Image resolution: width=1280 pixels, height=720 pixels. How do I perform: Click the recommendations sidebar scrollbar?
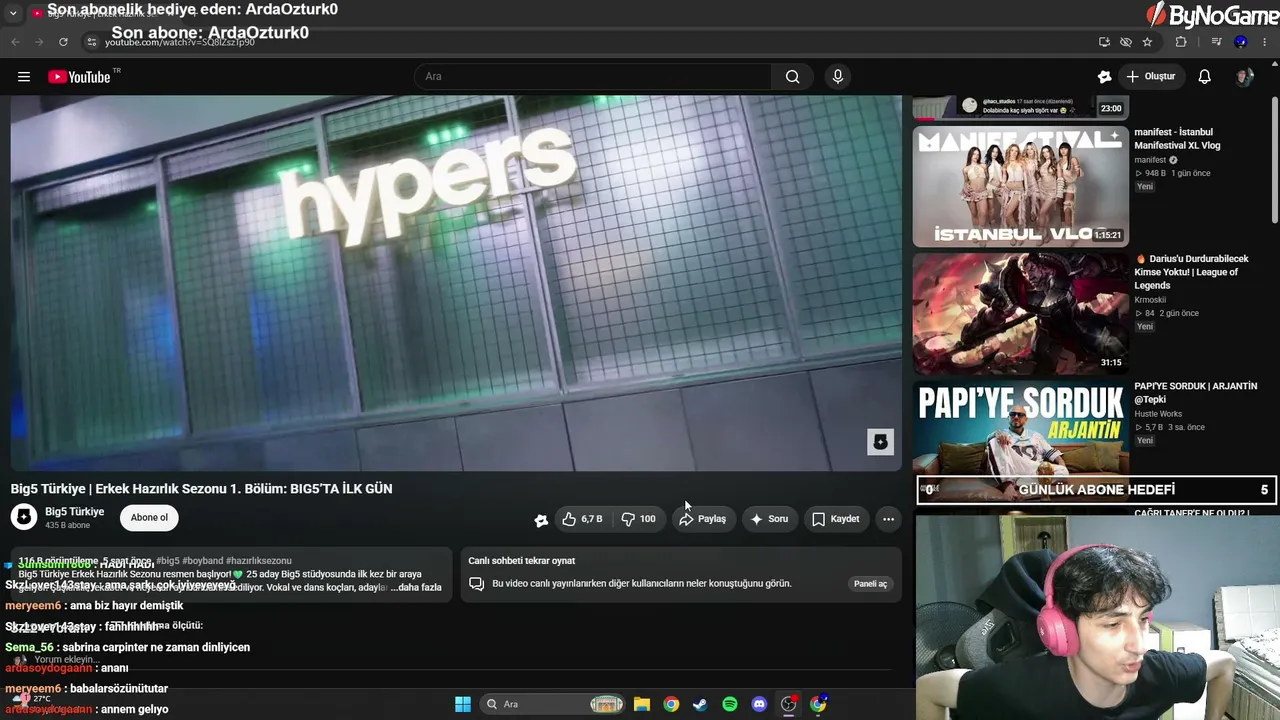pos(1274,160)
